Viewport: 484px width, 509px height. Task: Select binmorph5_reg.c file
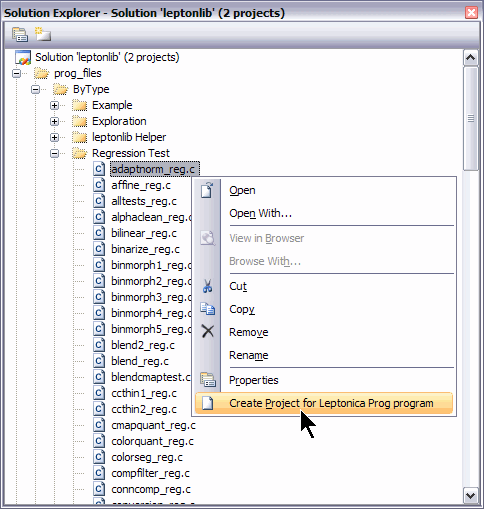[151, 329]
